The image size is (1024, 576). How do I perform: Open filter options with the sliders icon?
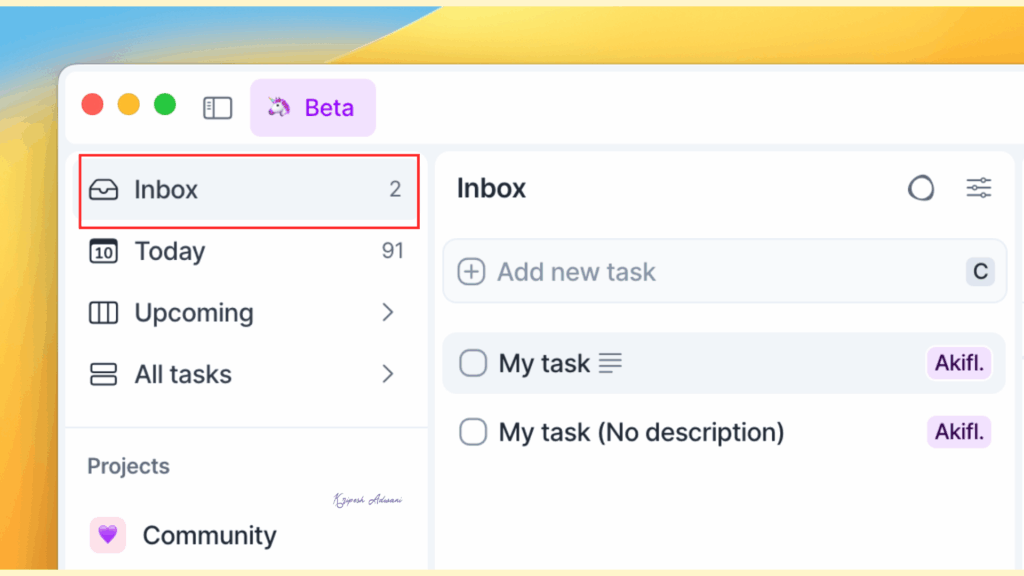(x=979, y=187)
